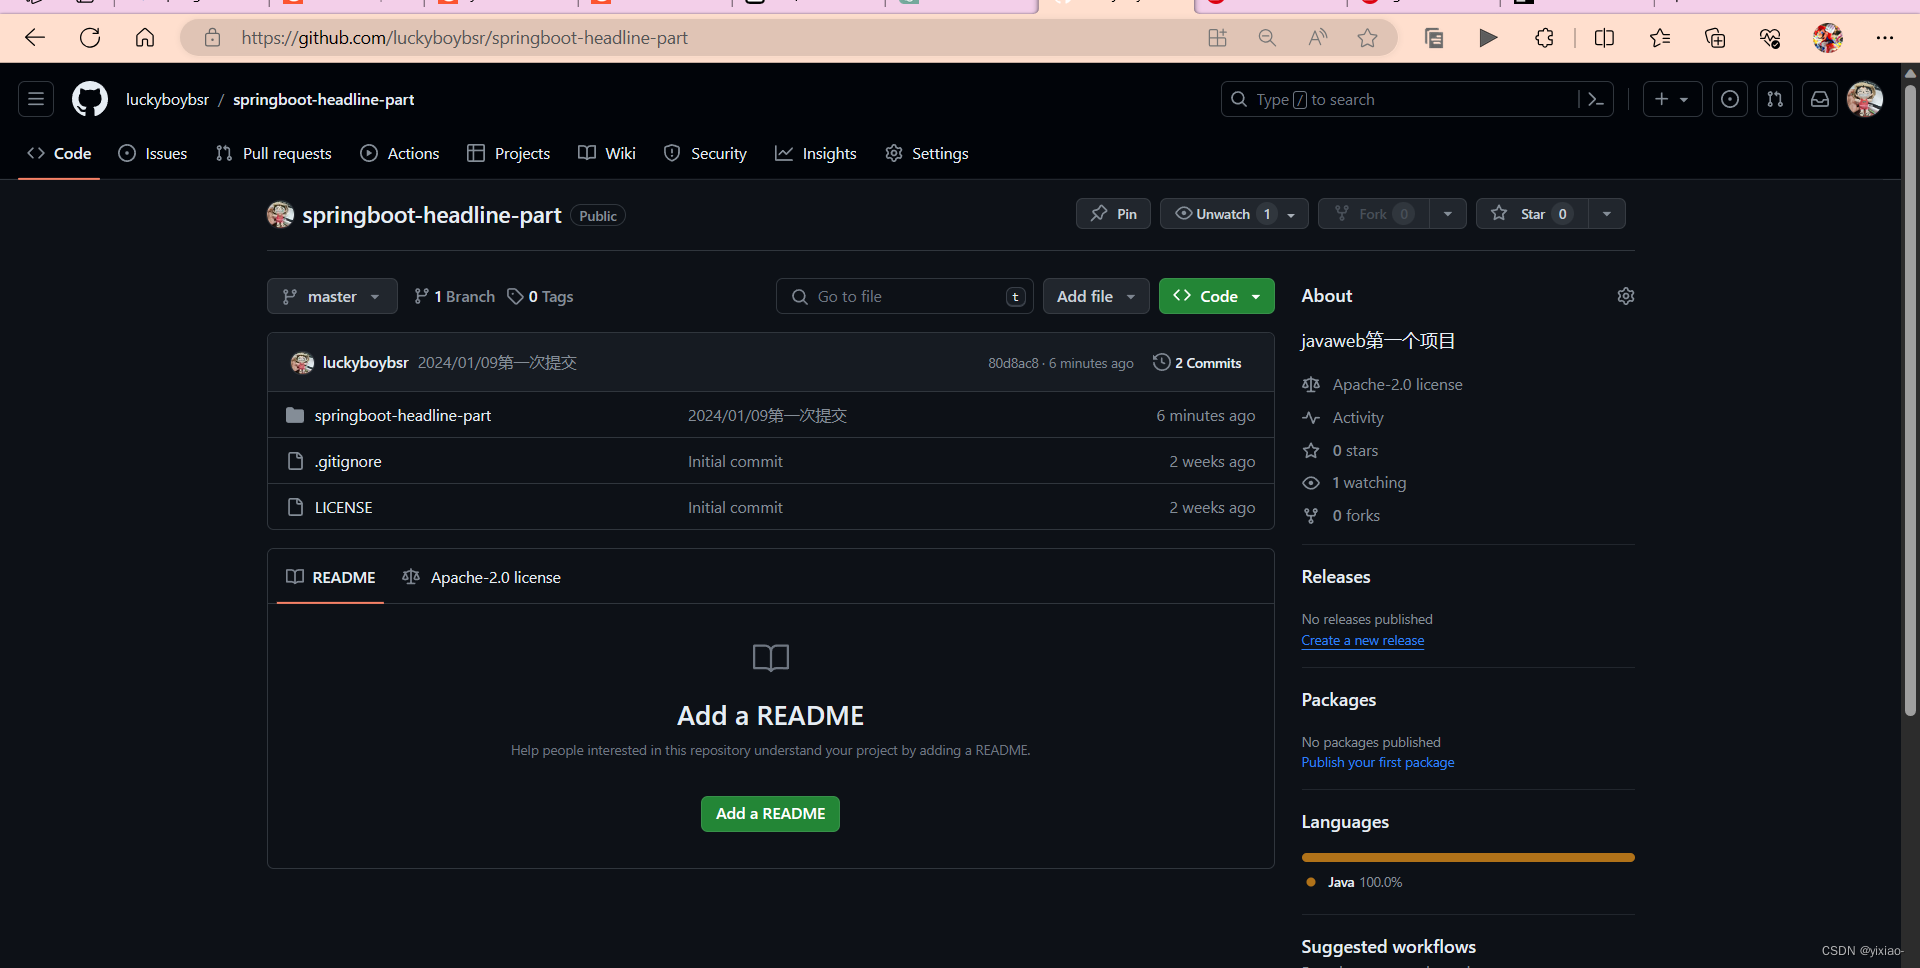Click Create a new release link

click(1362, 641)
